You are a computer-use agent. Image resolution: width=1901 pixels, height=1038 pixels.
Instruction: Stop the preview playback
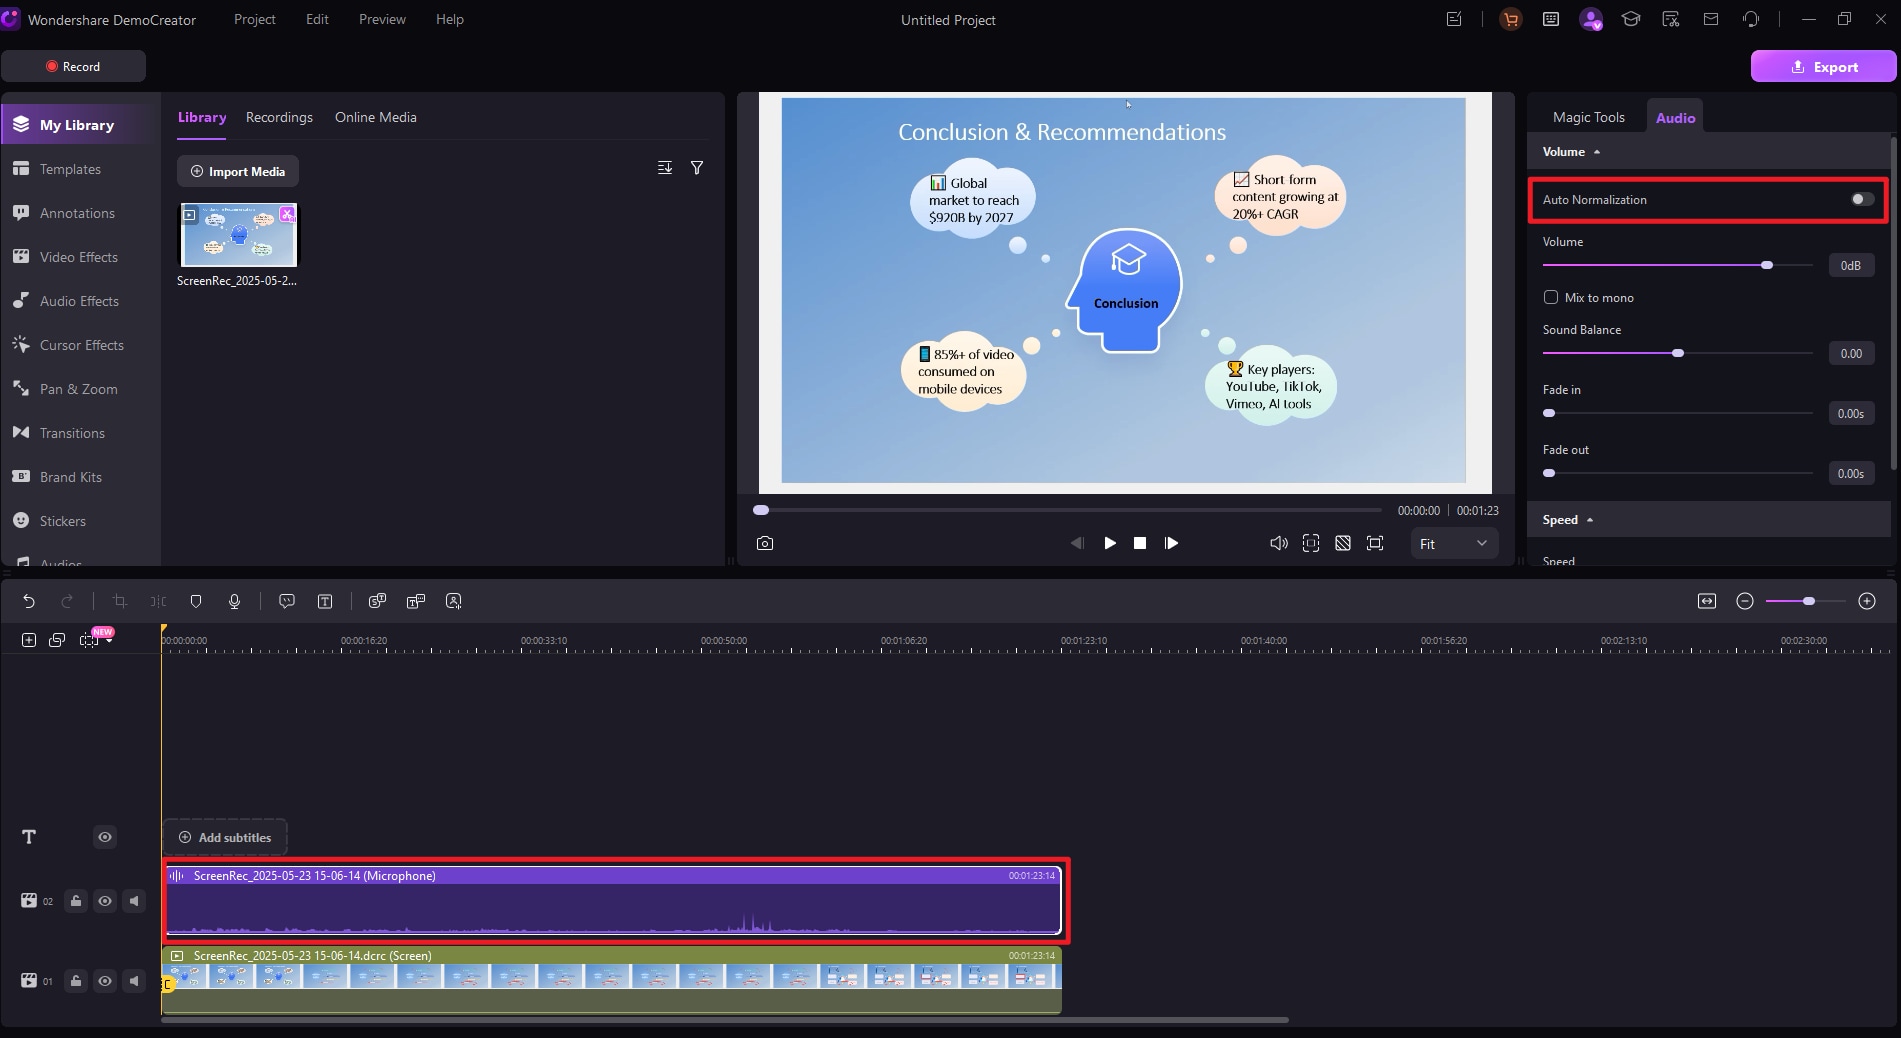coord(1140,543)
